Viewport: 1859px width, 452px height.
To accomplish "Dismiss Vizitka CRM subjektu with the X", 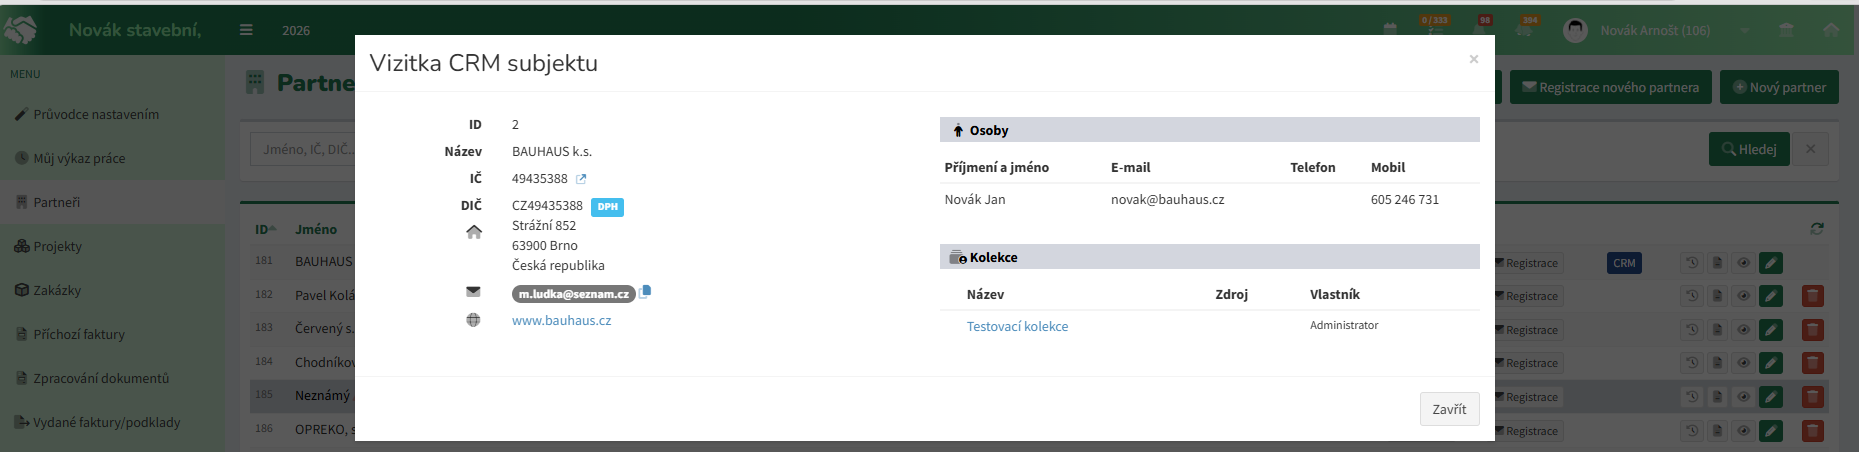I will (1473, 59).
